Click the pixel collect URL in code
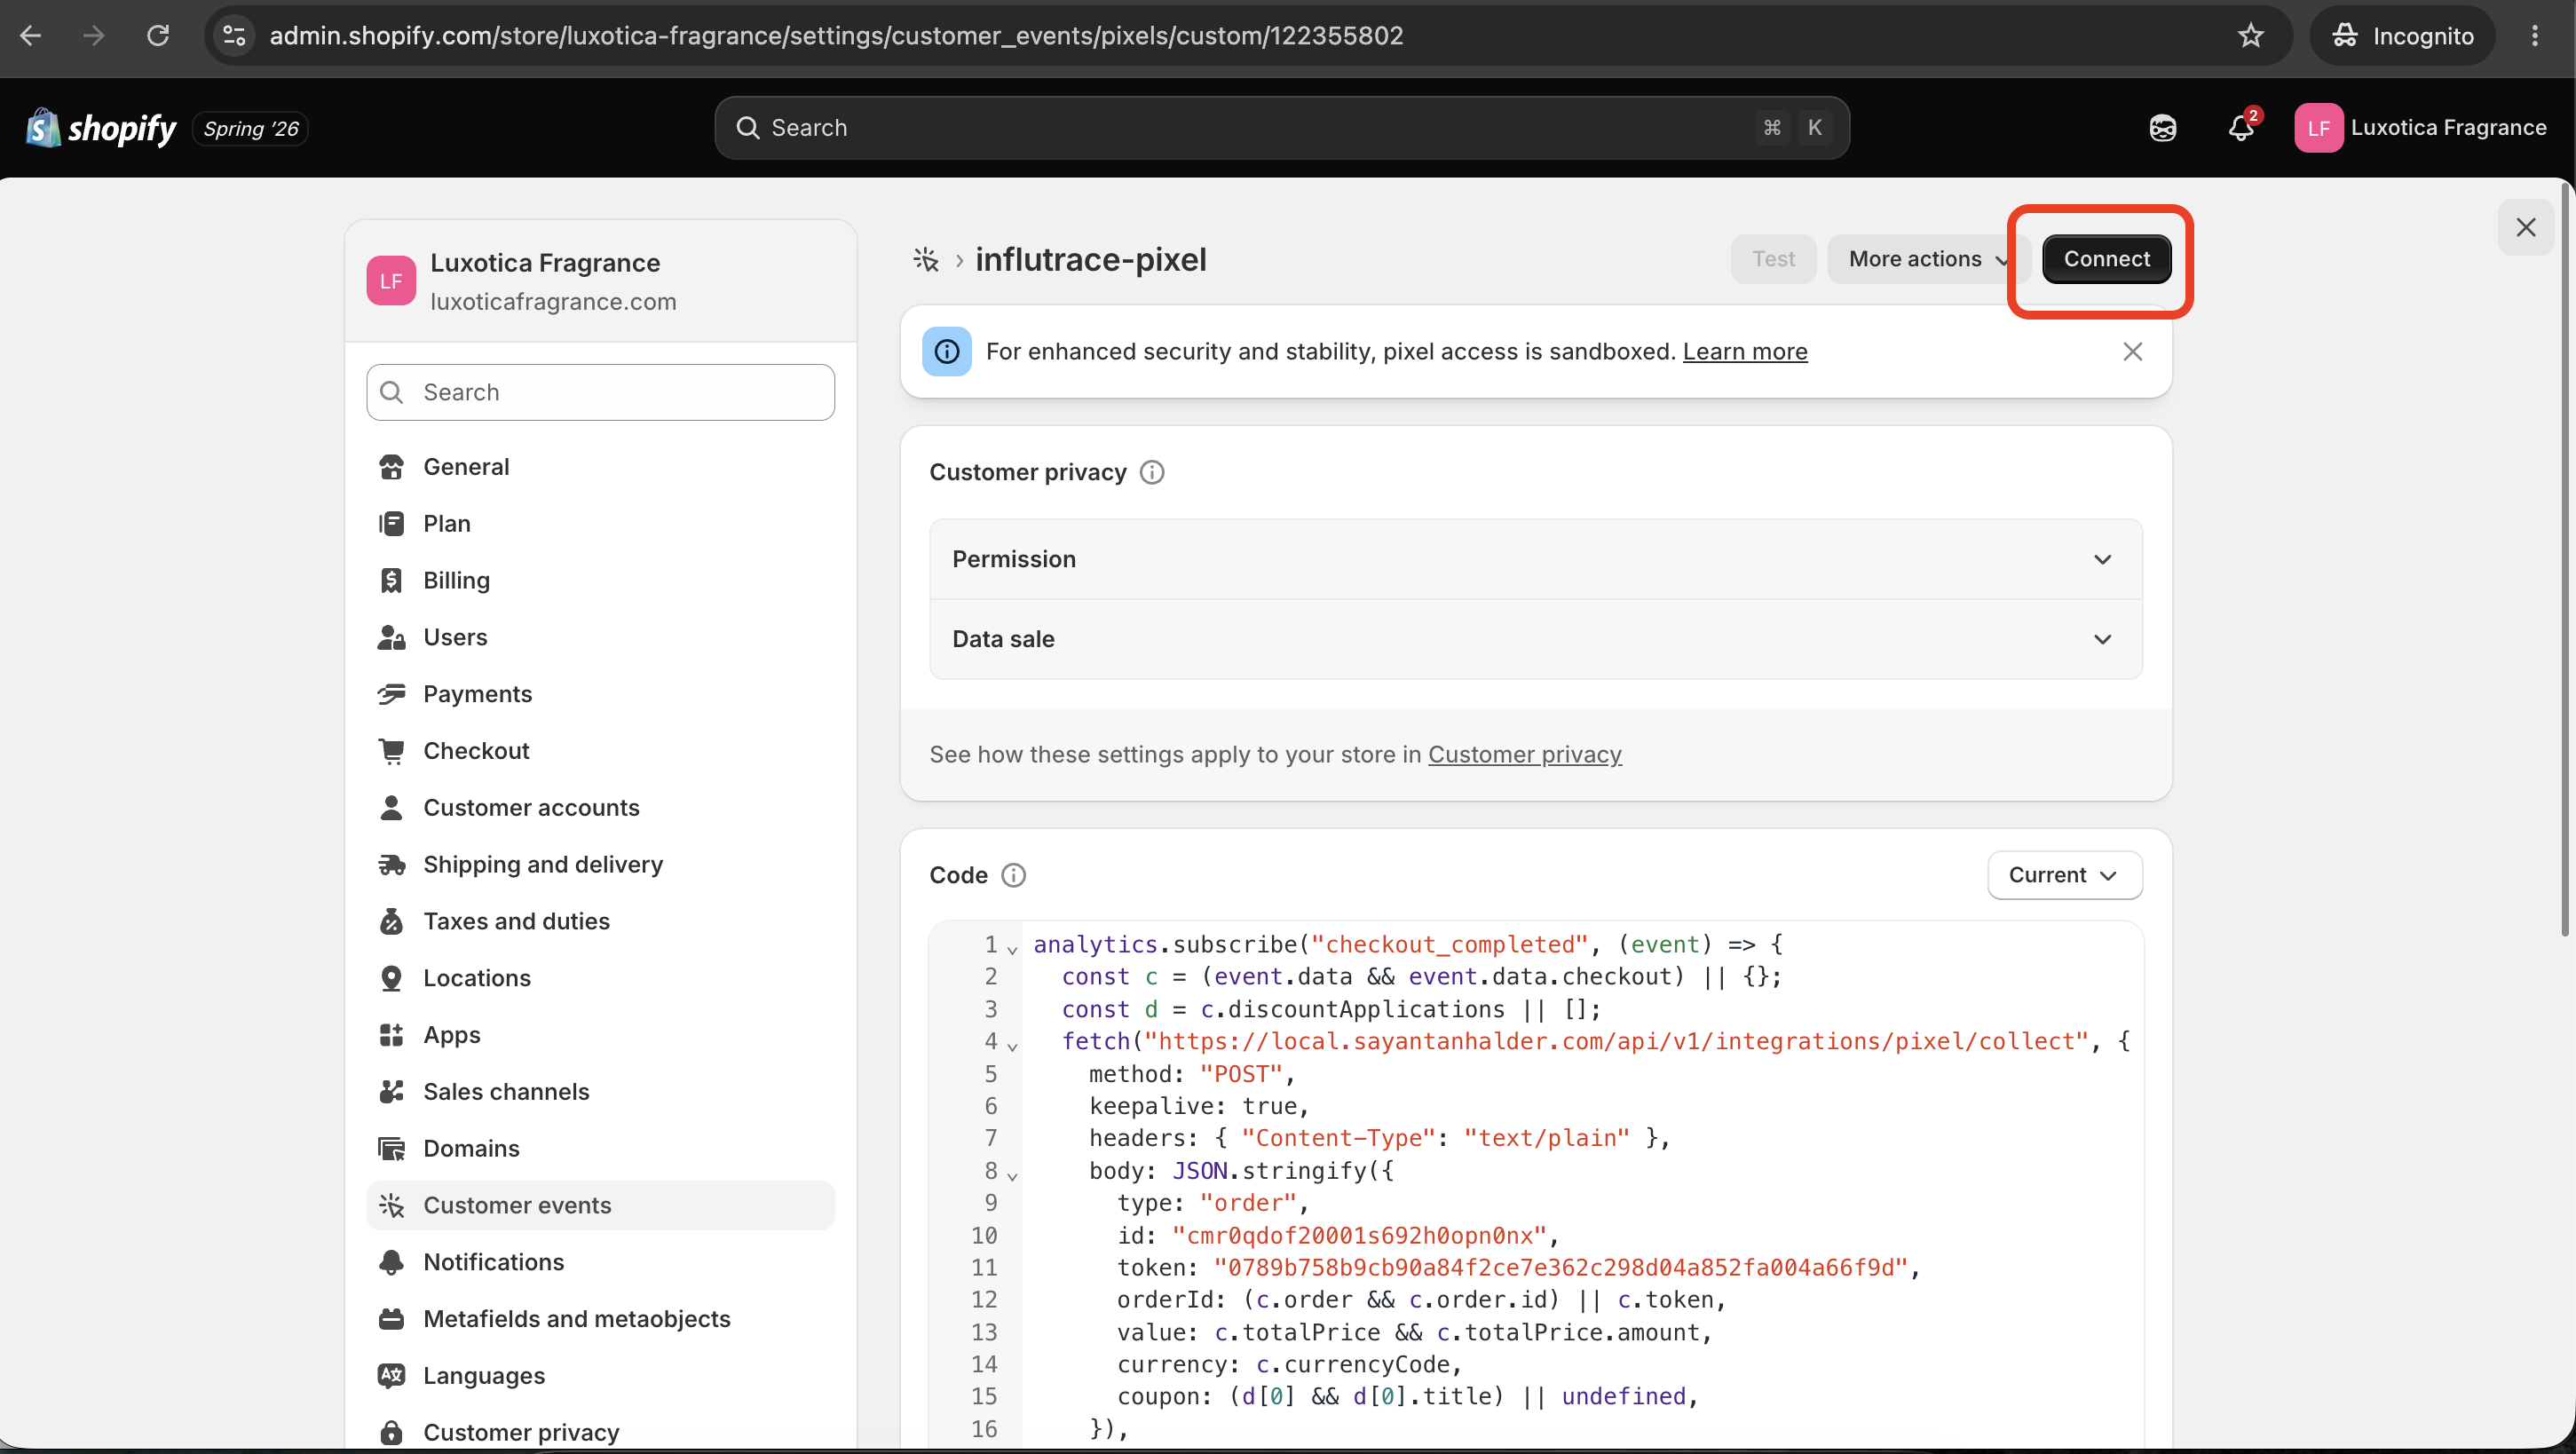 (x=1616, y=1041)
